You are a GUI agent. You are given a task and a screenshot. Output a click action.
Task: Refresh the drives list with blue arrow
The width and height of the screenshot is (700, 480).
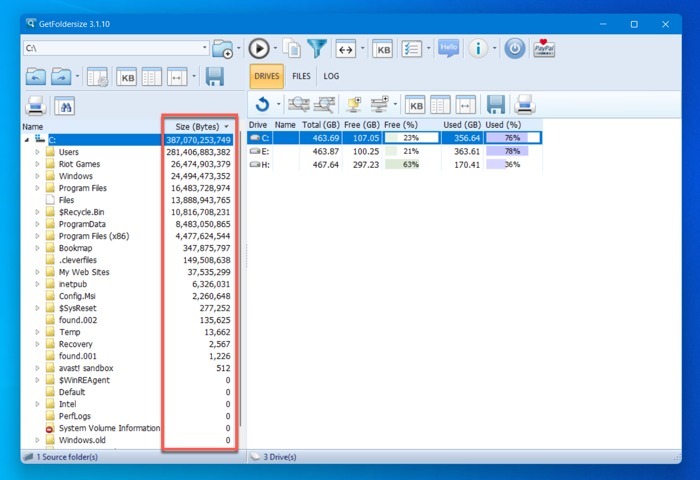(262, 104)
